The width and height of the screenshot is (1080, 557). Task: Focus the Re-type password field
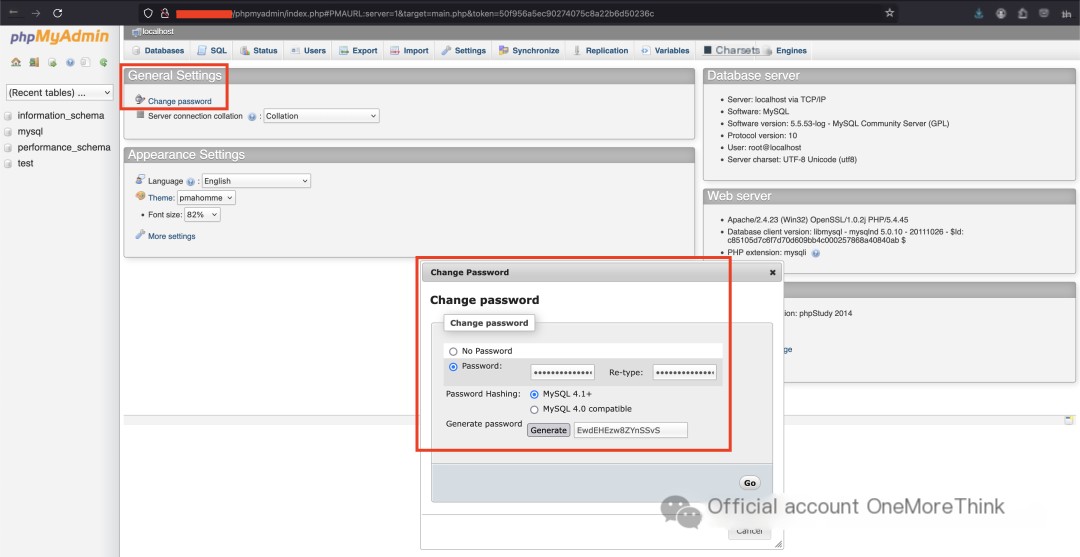tap(685, 372)
